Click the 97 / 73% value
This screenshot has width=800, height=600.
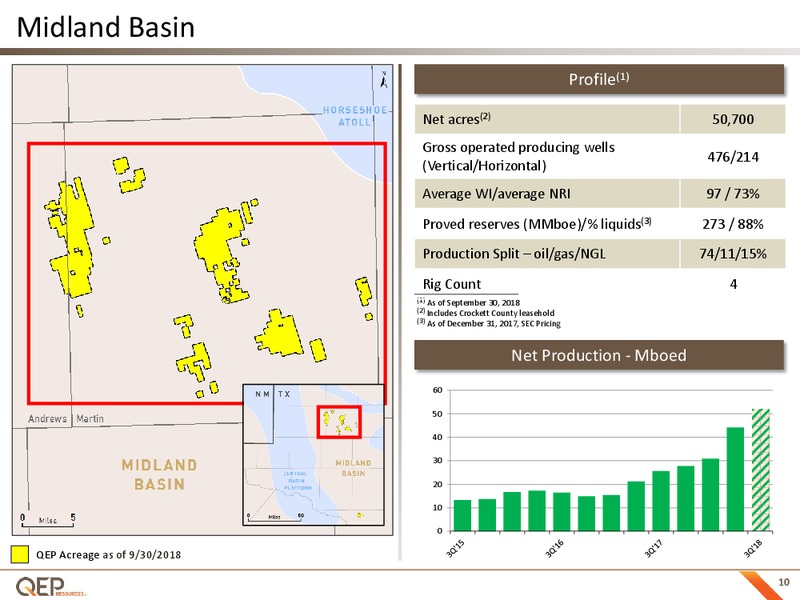733,194
